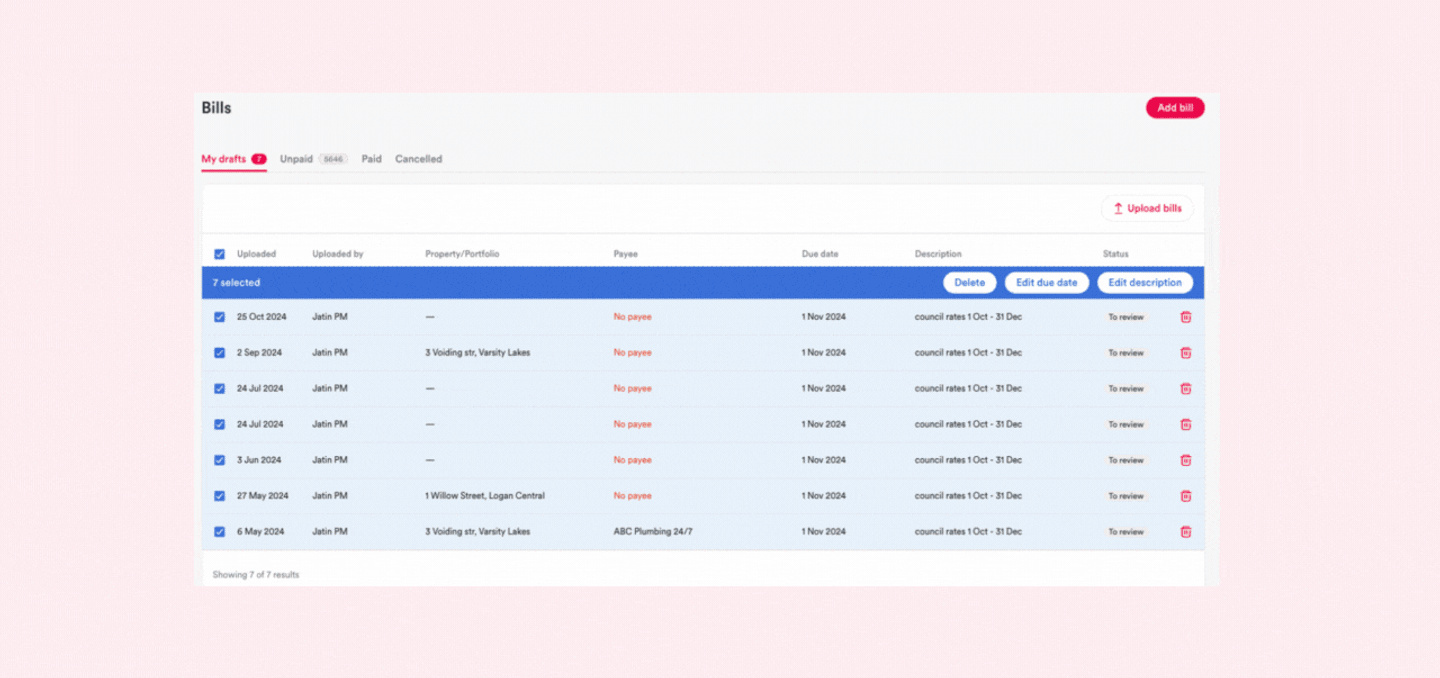The height and width of the screenshot is (678, 1440).
Task: Uncheck the 2 Sep 2024 bill checkbox
Action: pos(219,353)
